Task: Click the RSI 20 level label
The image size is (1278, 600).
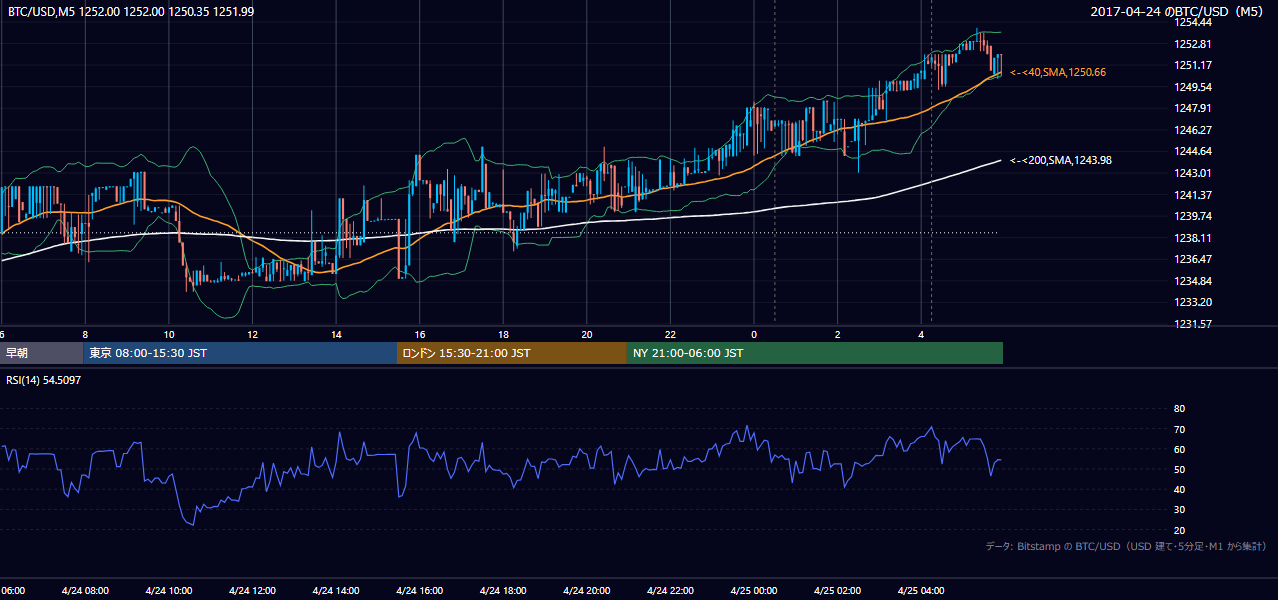Action: (1179, 530)
